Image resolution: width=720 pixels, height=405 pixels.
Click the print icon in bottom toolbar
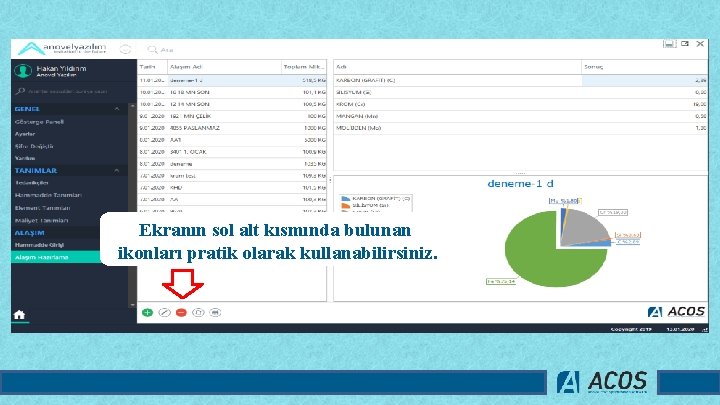tap(215, 313)
